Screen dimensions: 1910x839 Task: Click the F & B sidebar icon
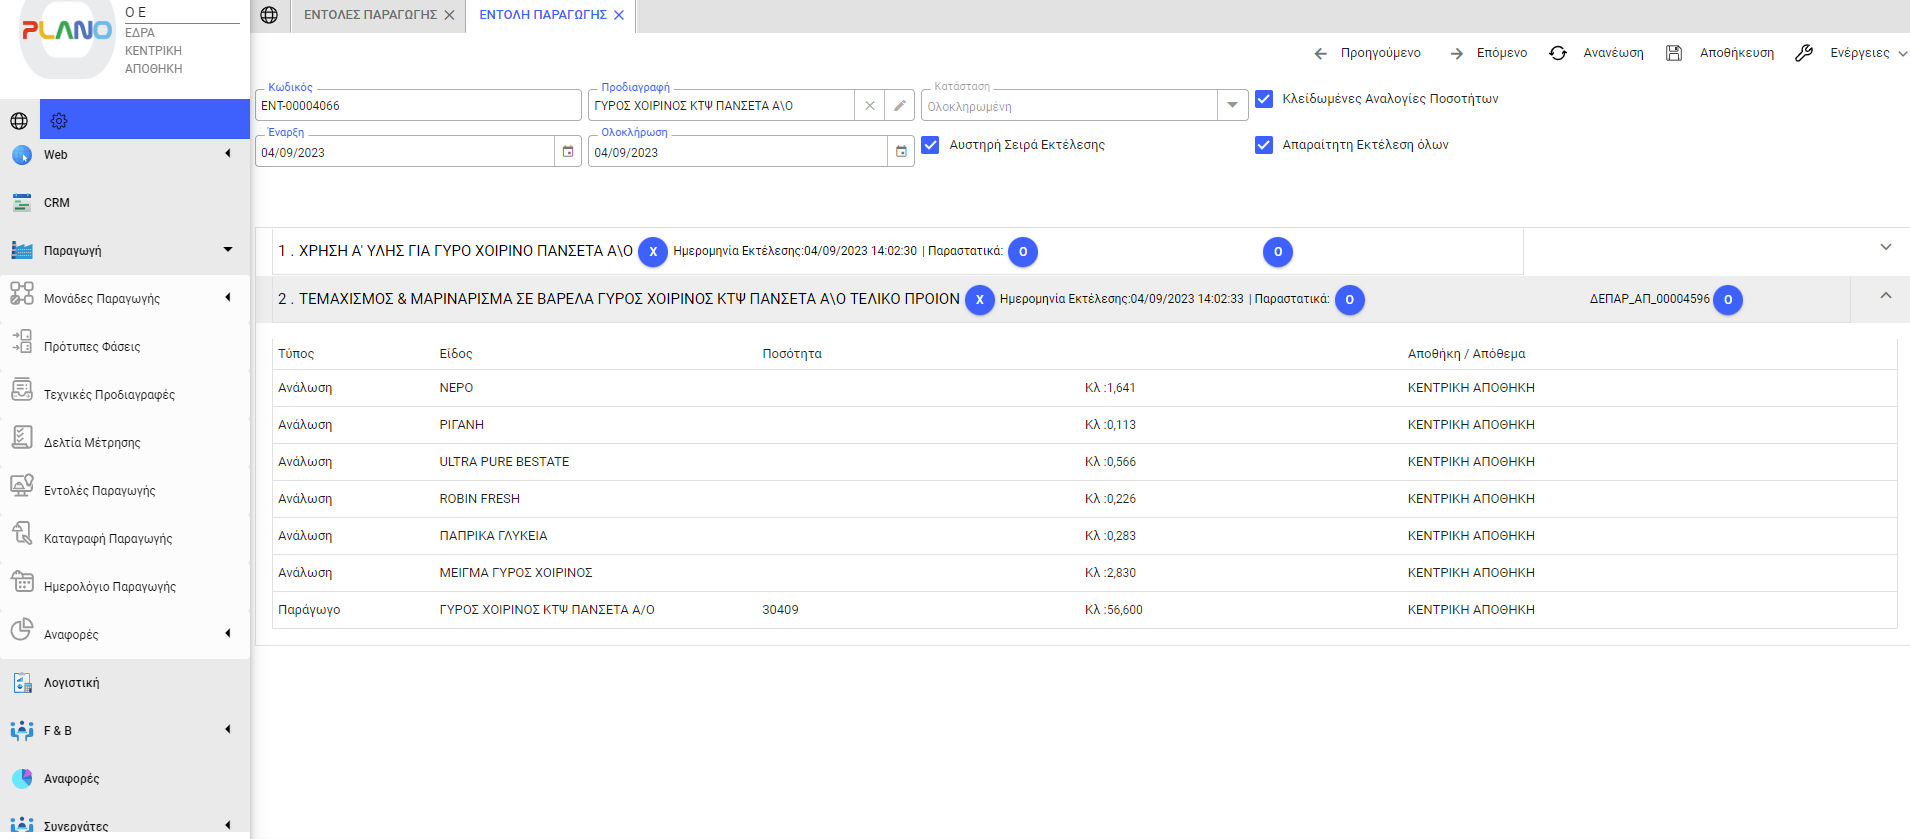coord(22,731)
